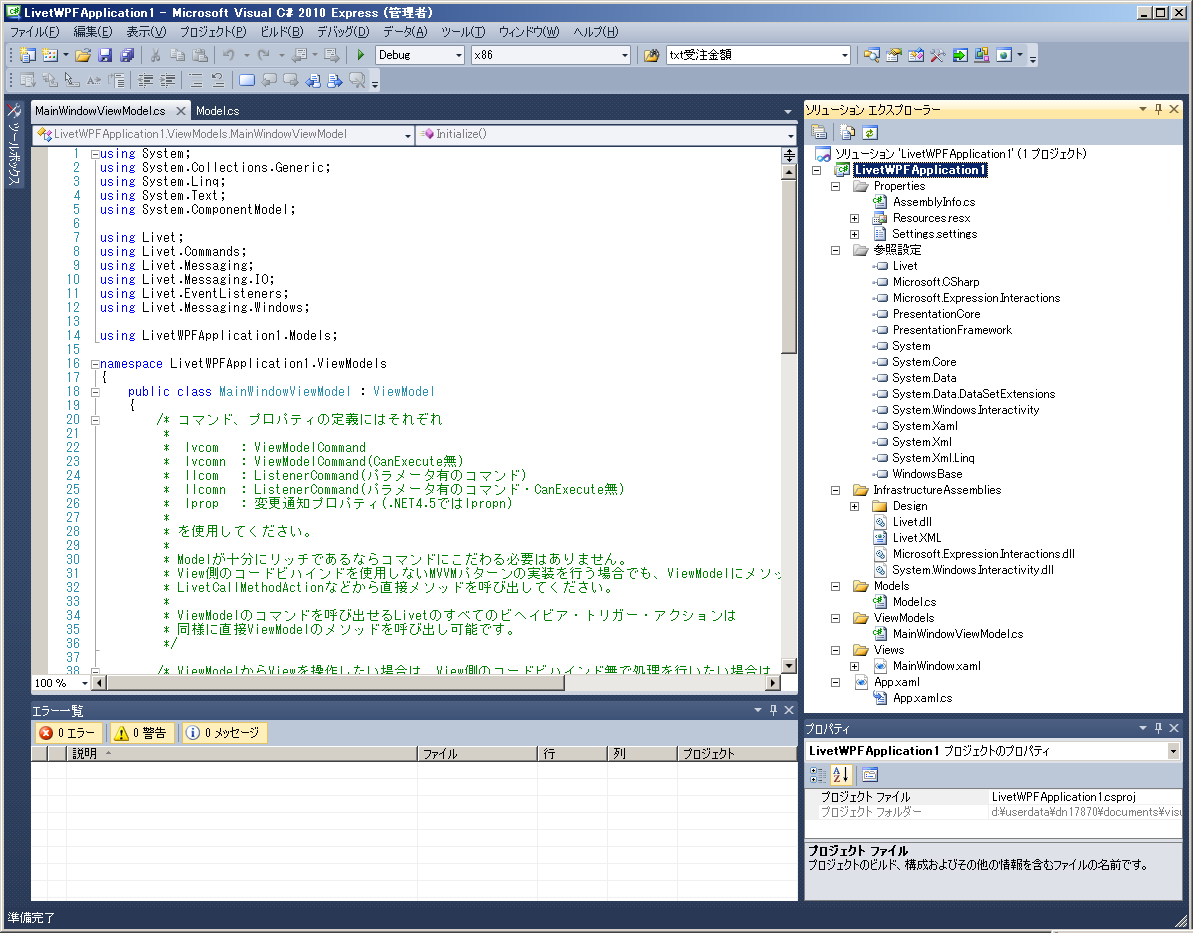The image size is (1193, 933).
Task: Increase line indent with the indent icon
Action: (167, 80)
